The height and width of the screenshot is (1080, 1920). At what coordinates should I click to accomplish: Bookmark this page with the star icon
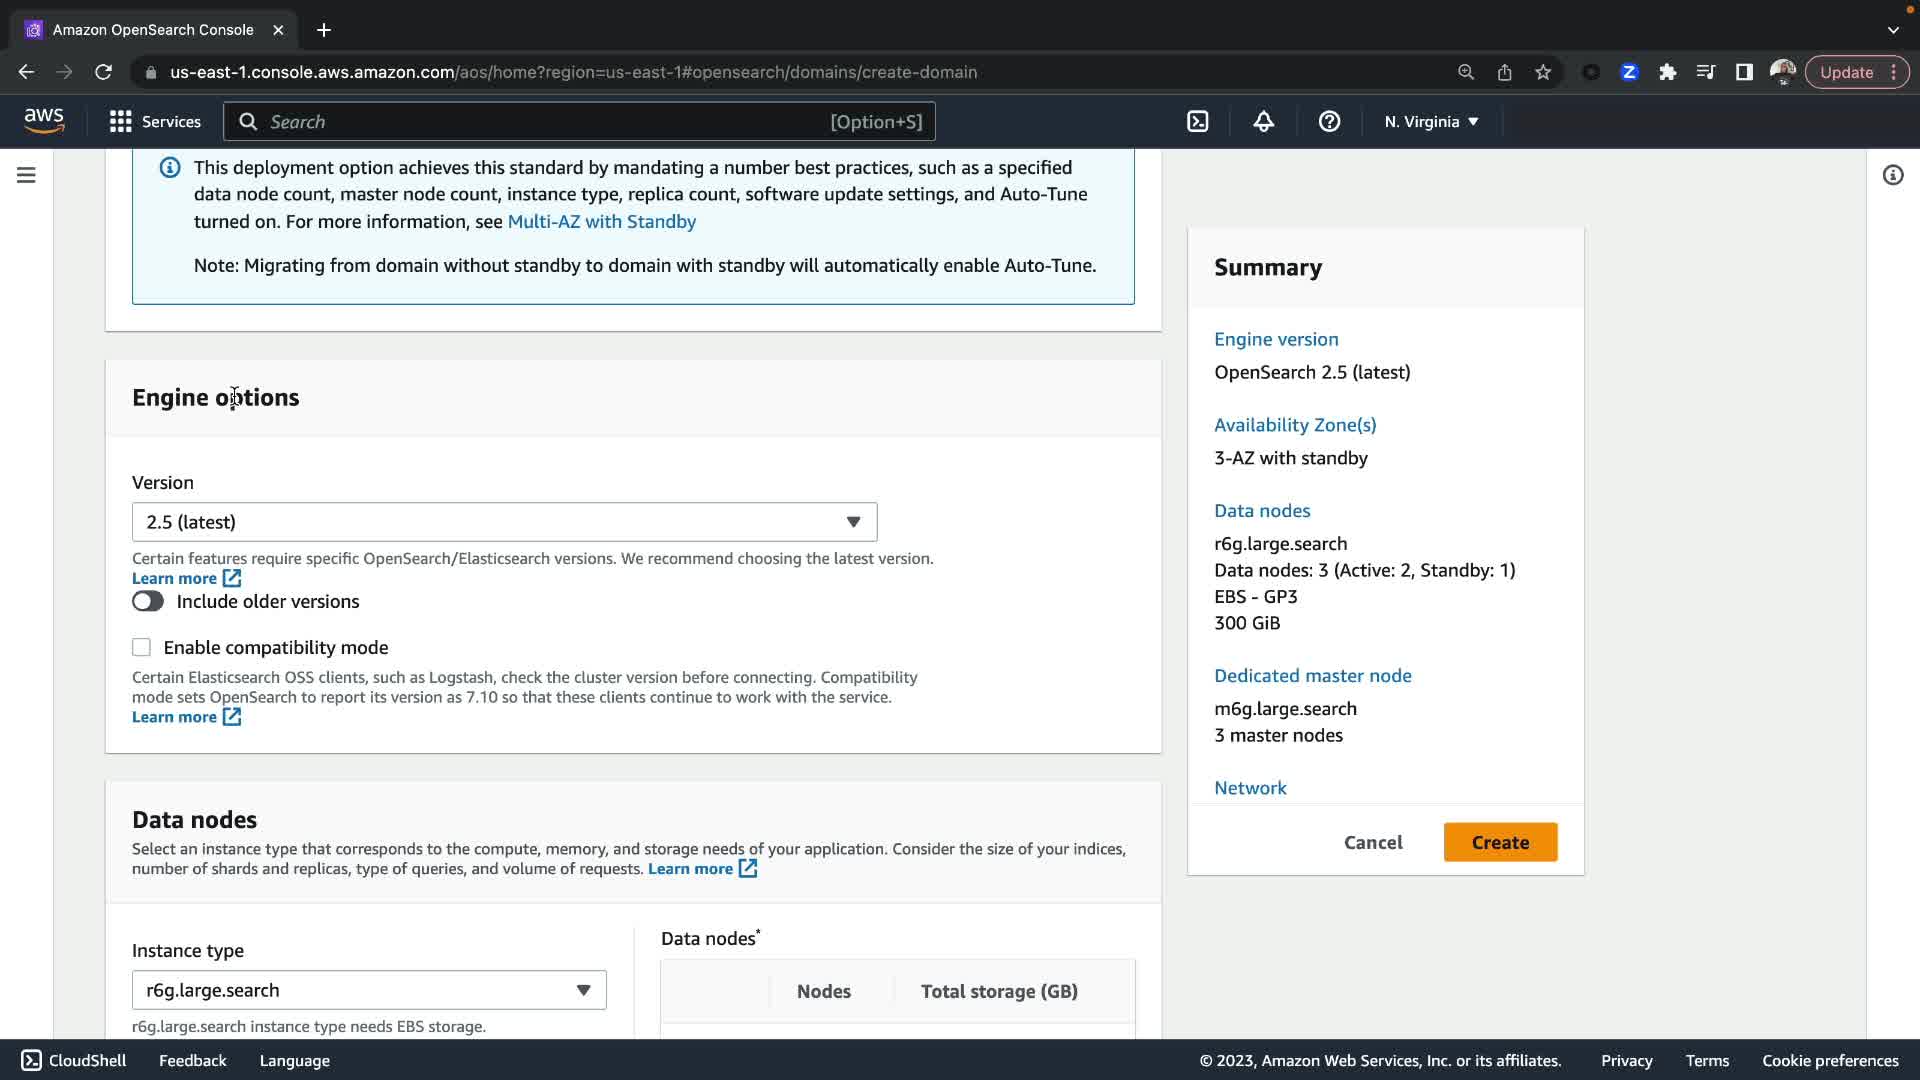1543,72
